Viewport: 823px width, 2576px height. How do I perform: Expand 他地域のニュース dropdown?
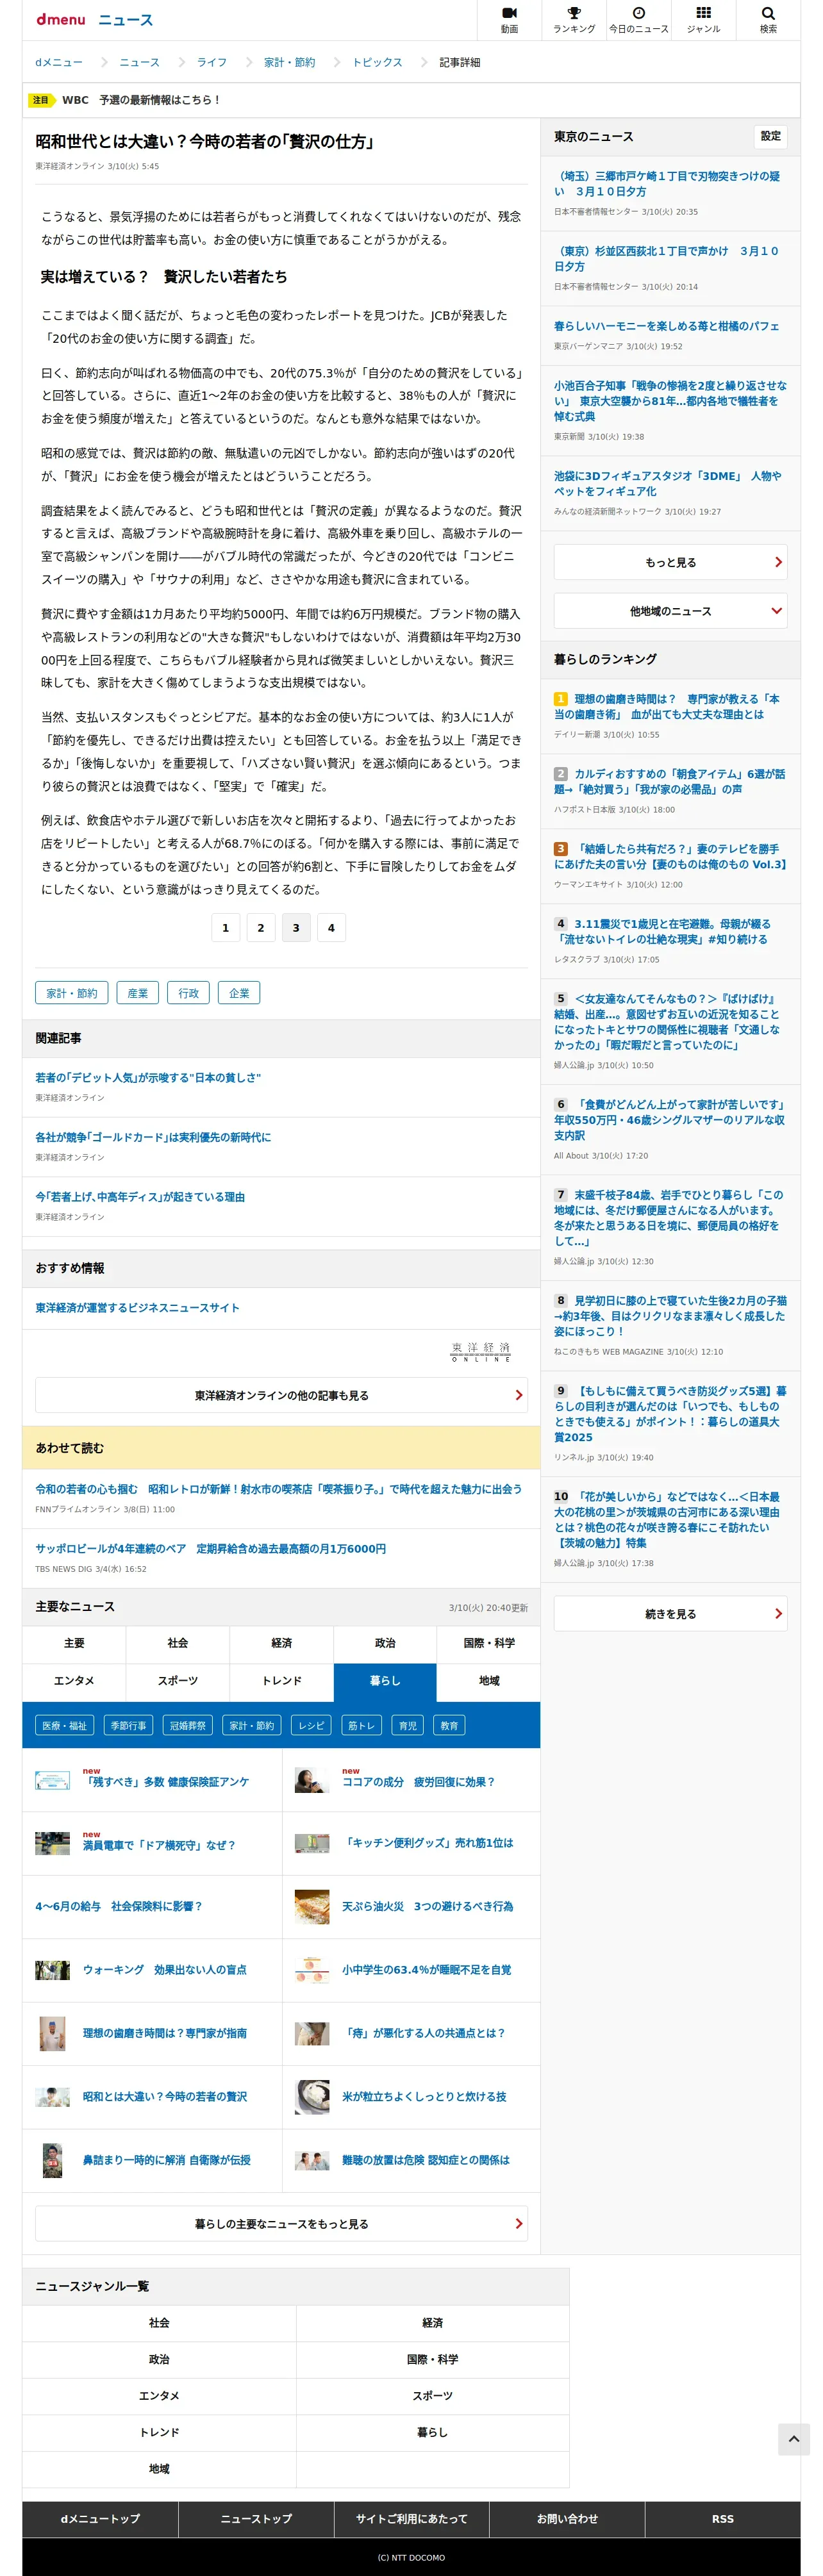click(670, 611)
